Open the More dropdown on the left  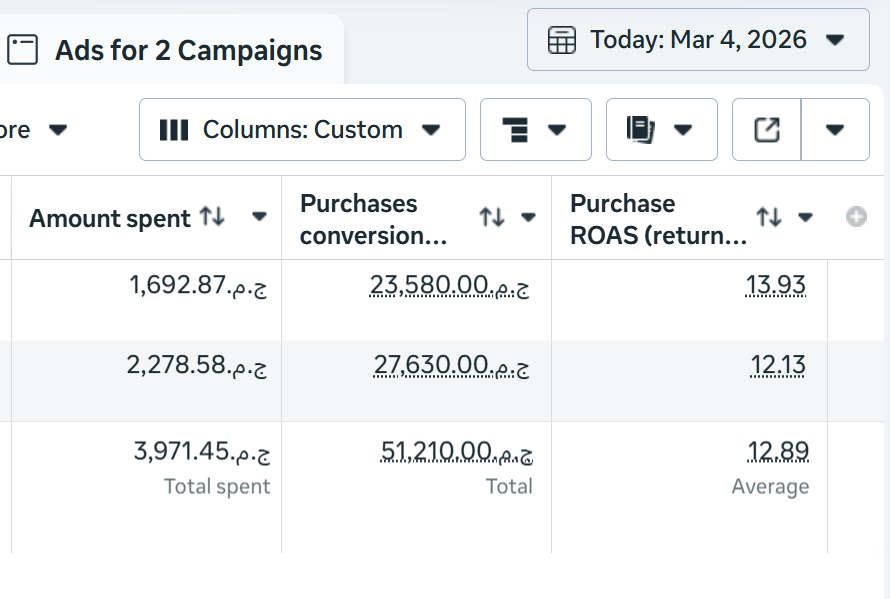34,130
